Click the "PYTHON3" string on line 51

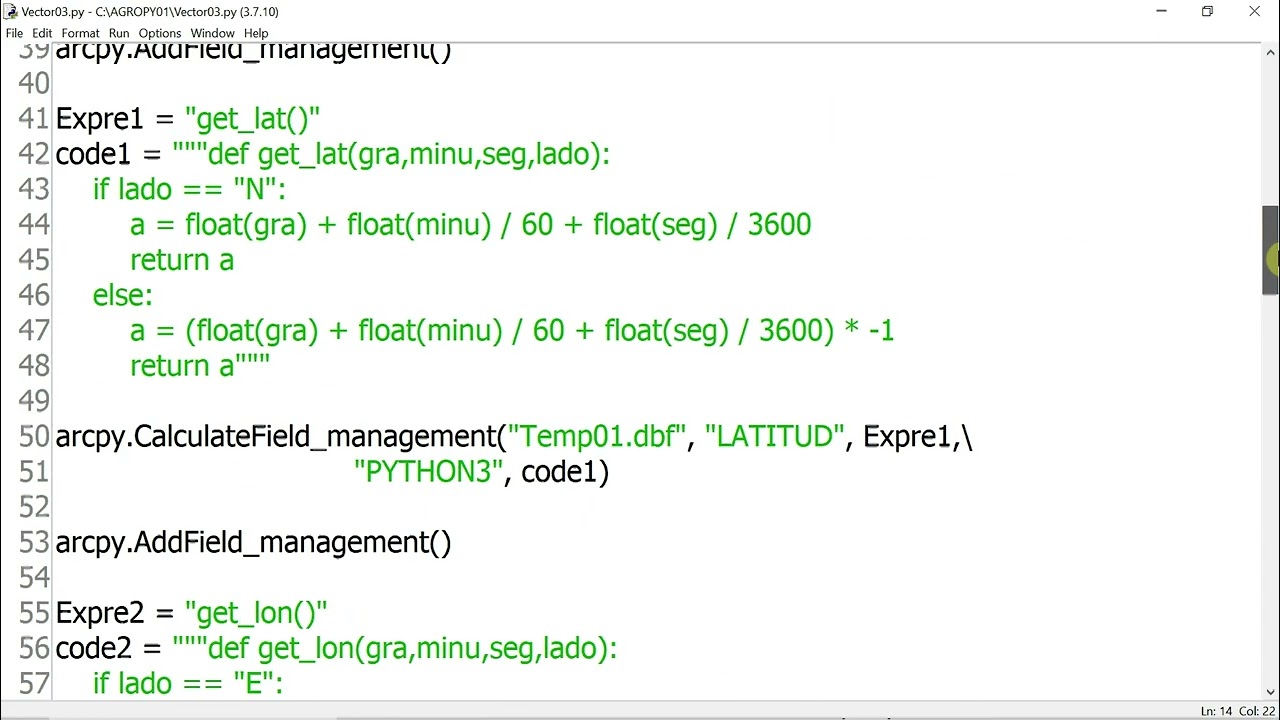(428, 471)
